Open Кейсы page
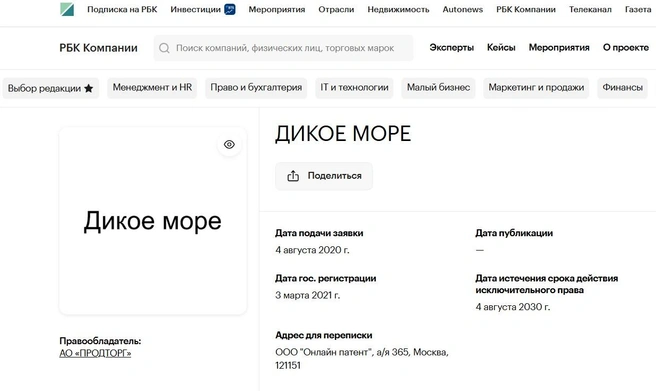 tap(501, 48)
